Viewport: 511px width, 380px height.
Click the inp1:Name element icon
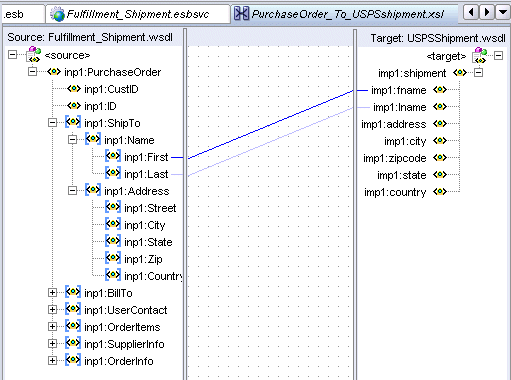coord(93,139)
